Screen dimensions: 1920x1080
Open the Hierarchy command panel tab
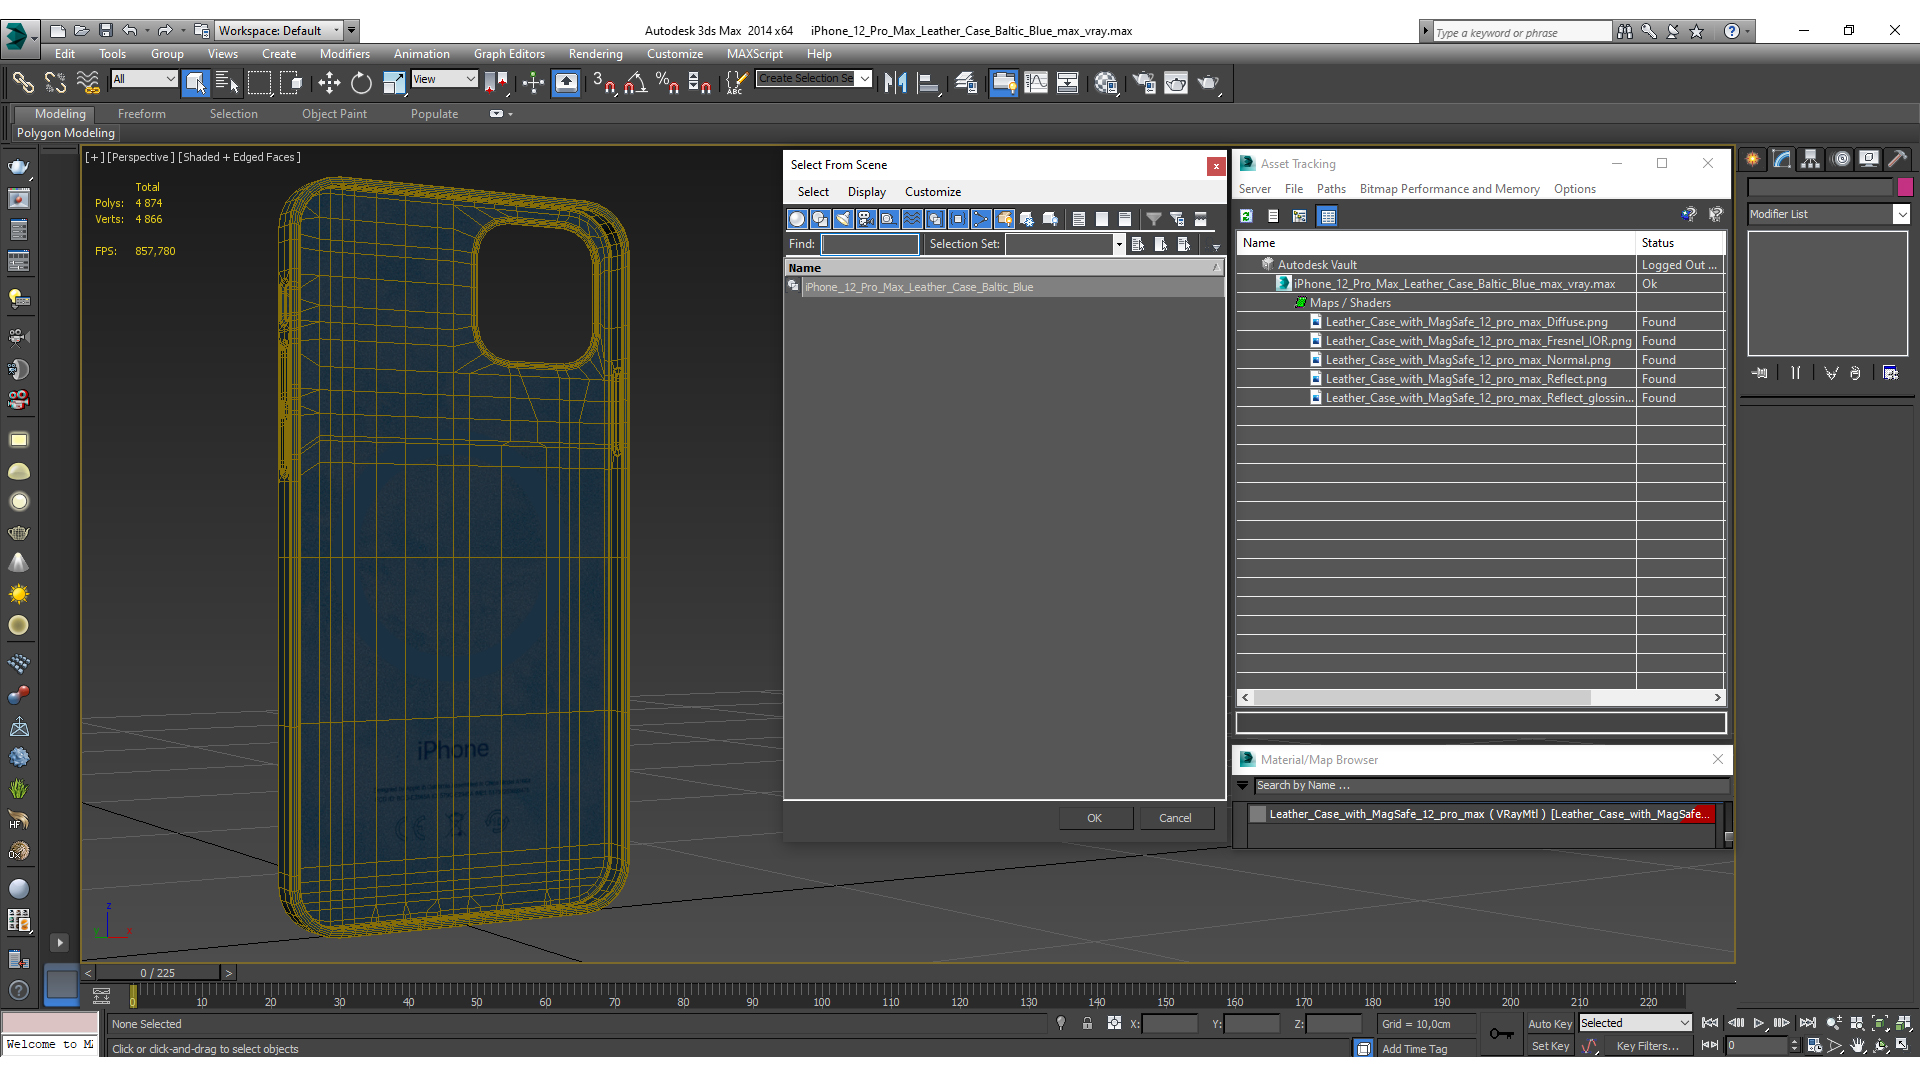point(1811,159)
